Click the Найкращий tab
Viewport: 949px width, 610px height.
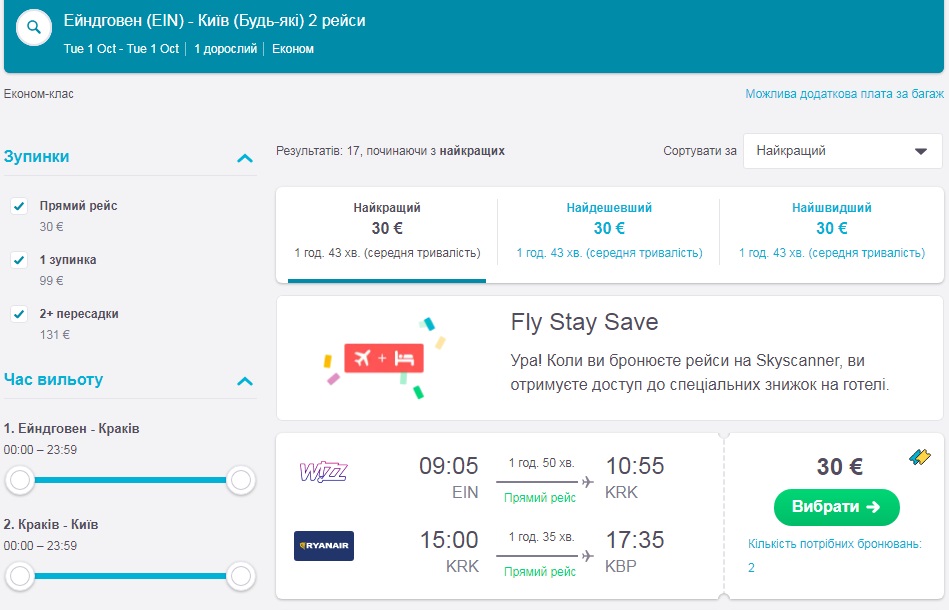(386, 231)
